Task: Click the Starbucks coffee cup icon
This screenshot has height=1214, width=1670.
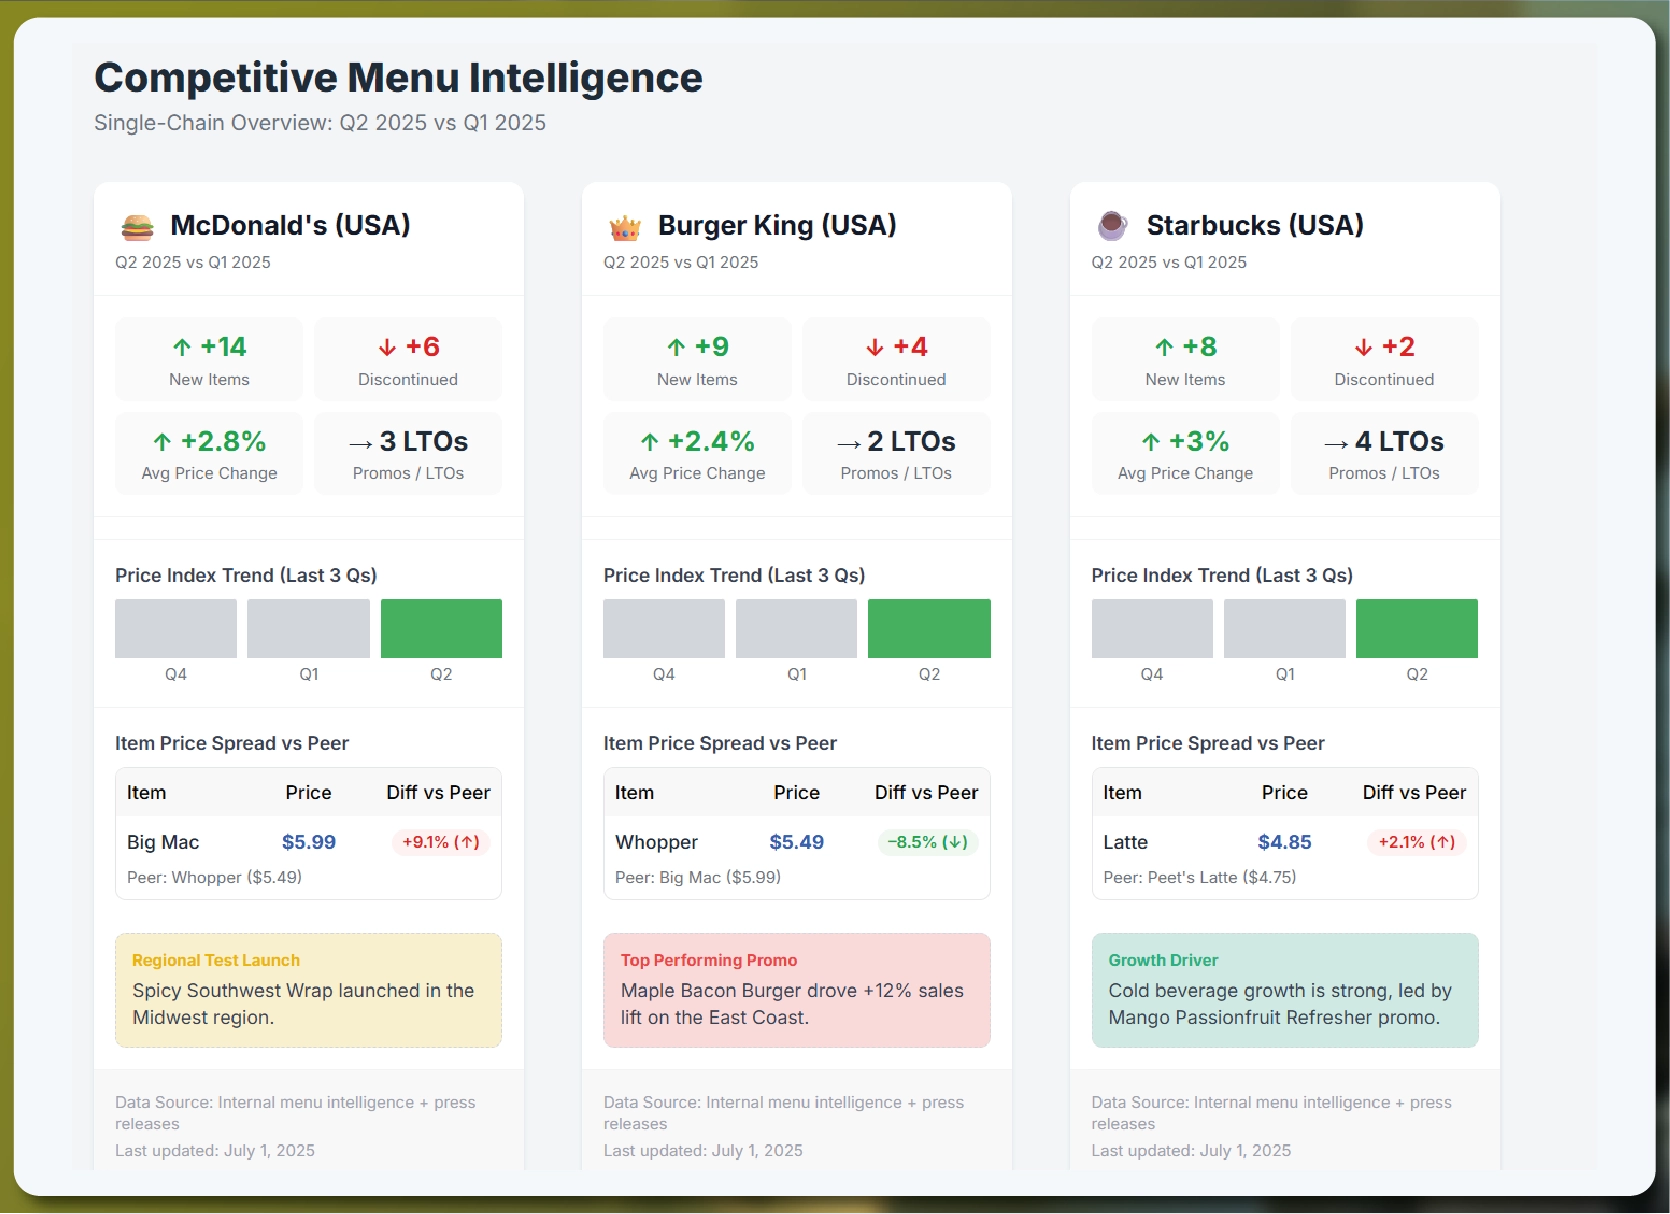Action: click(x=1112, y=227)
